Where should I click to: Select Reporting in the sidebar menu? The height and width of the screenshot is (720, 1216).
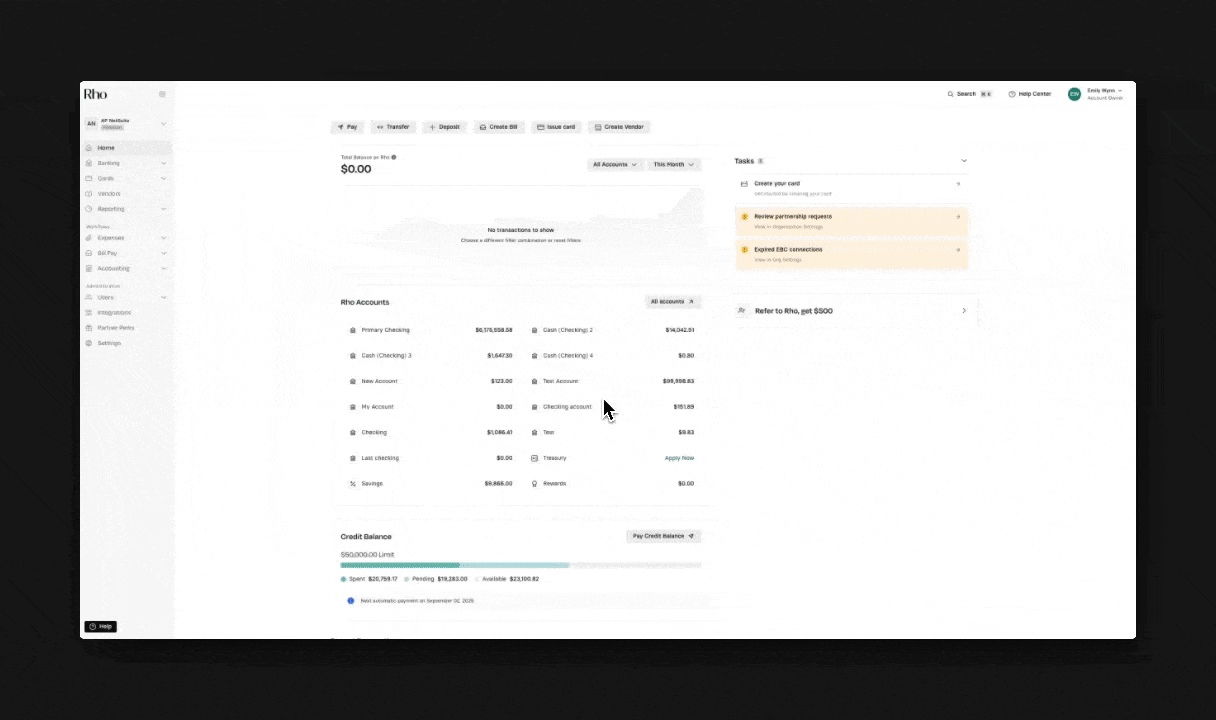pos(111,209)
